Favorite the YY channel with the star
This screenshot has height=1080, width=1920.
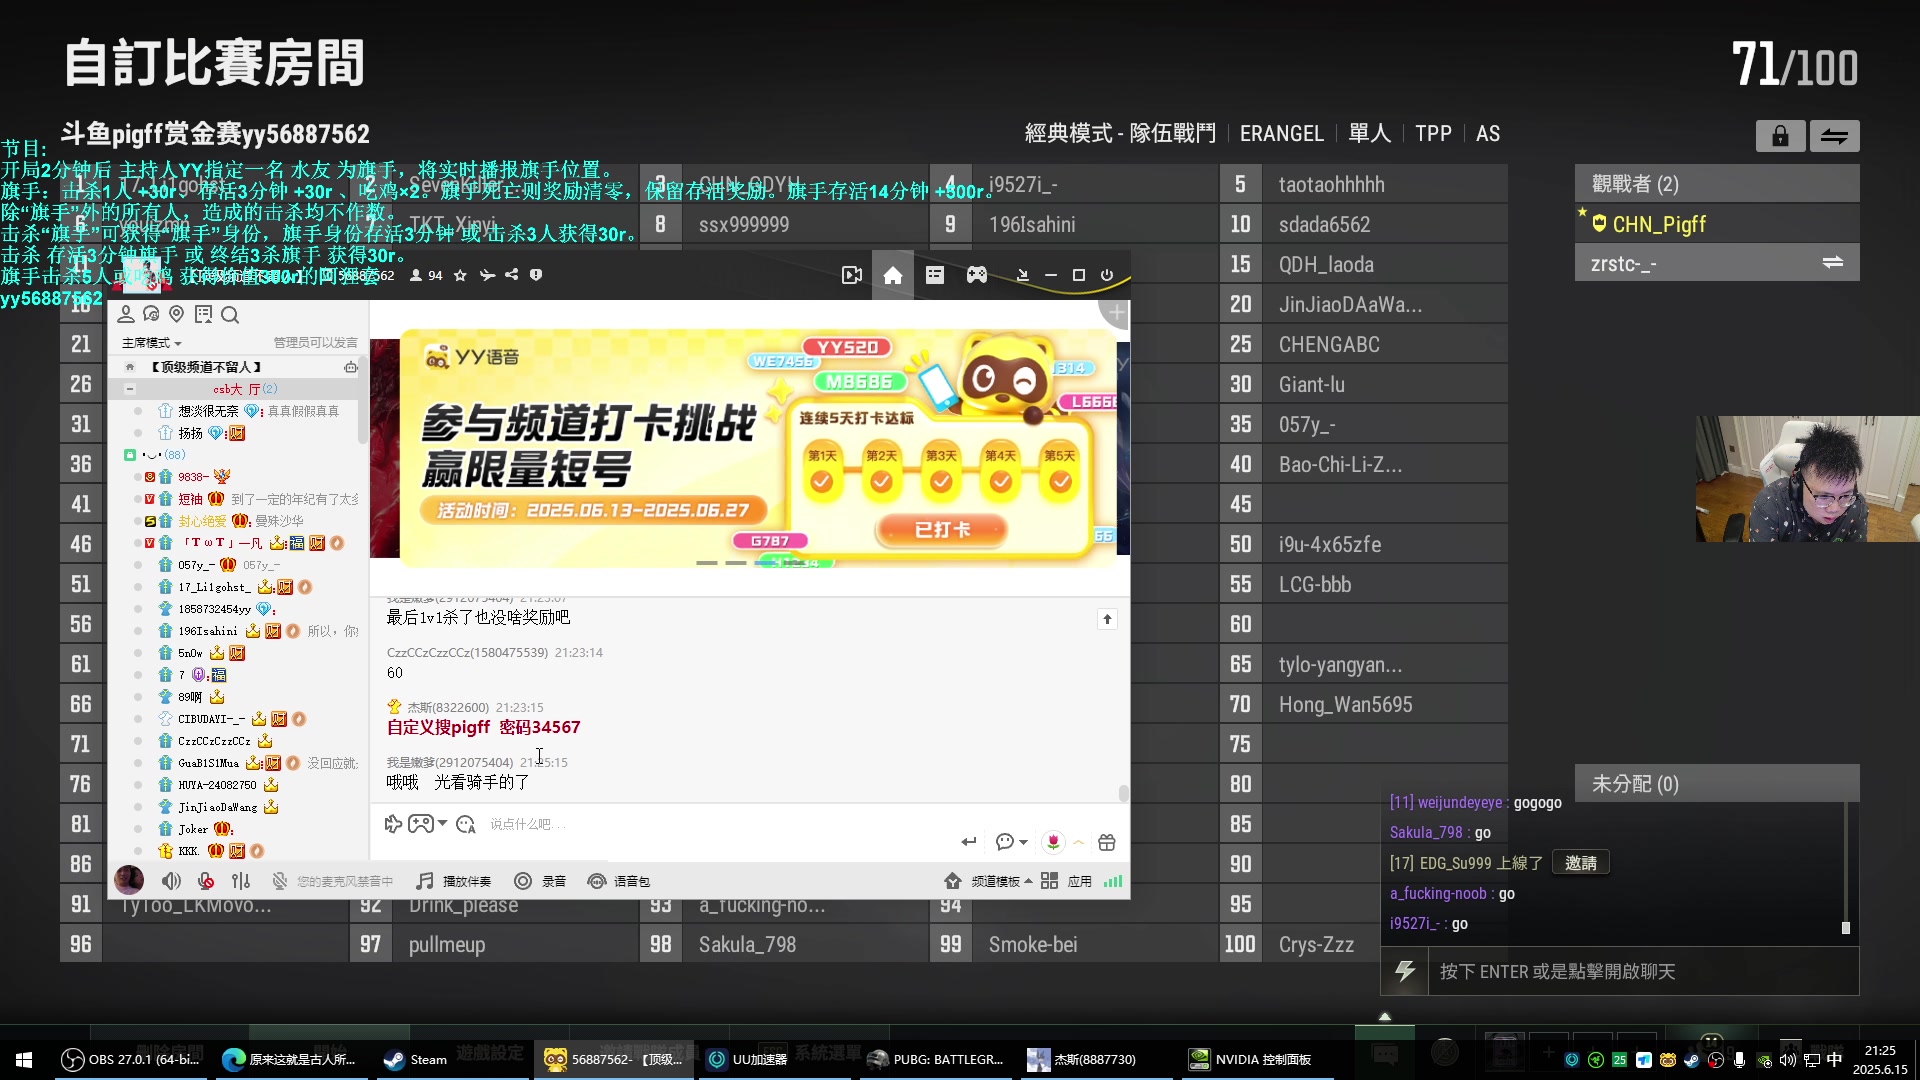click(x=460, y=275)
